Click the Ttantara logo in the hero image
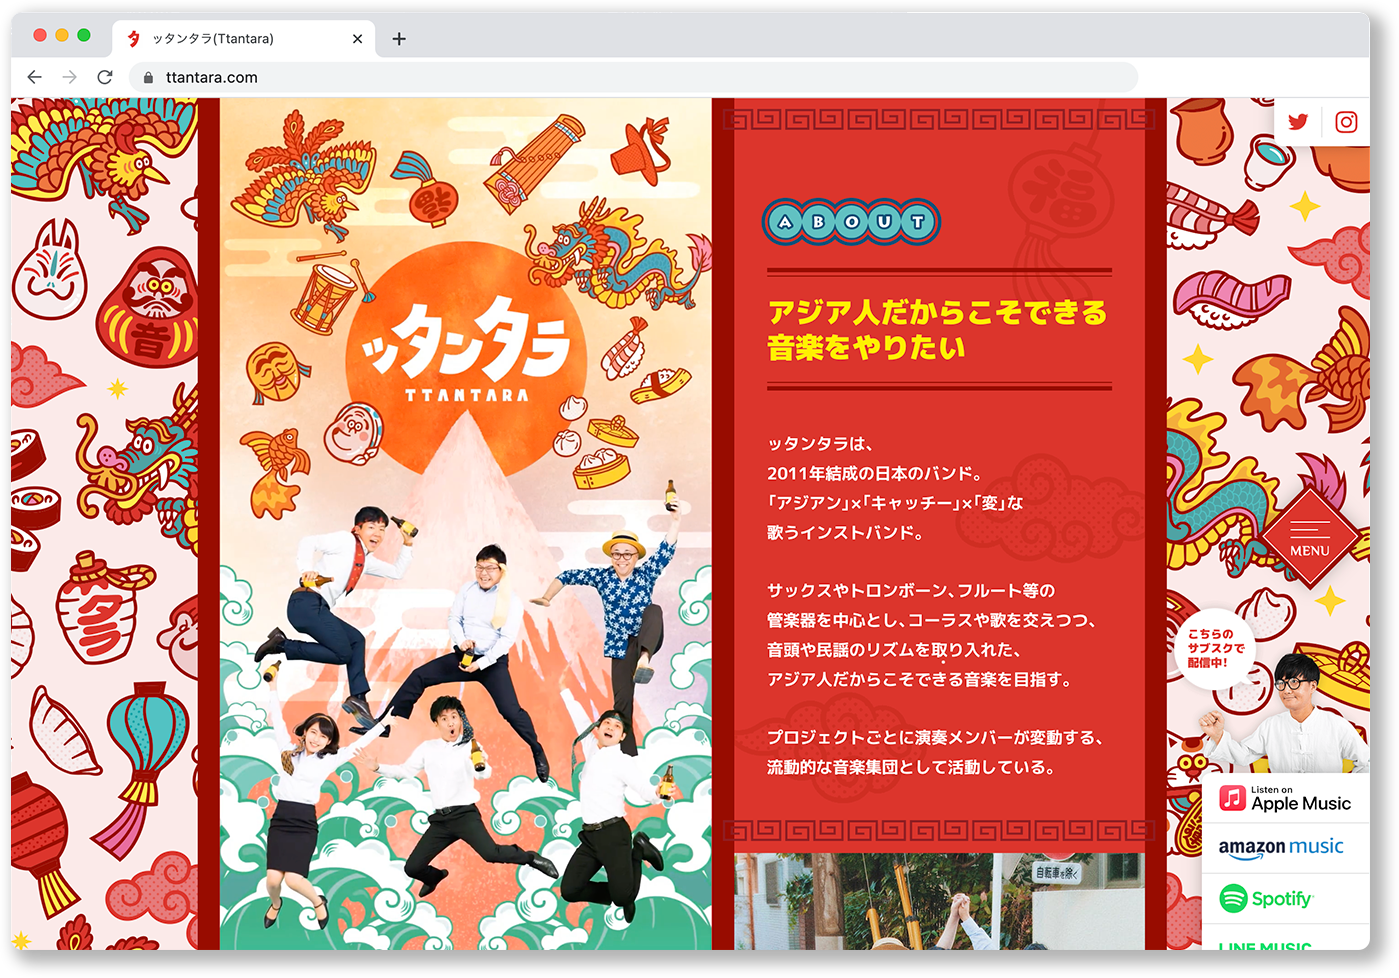Screen dimensions: 1399x978 [x=467, y=350]
